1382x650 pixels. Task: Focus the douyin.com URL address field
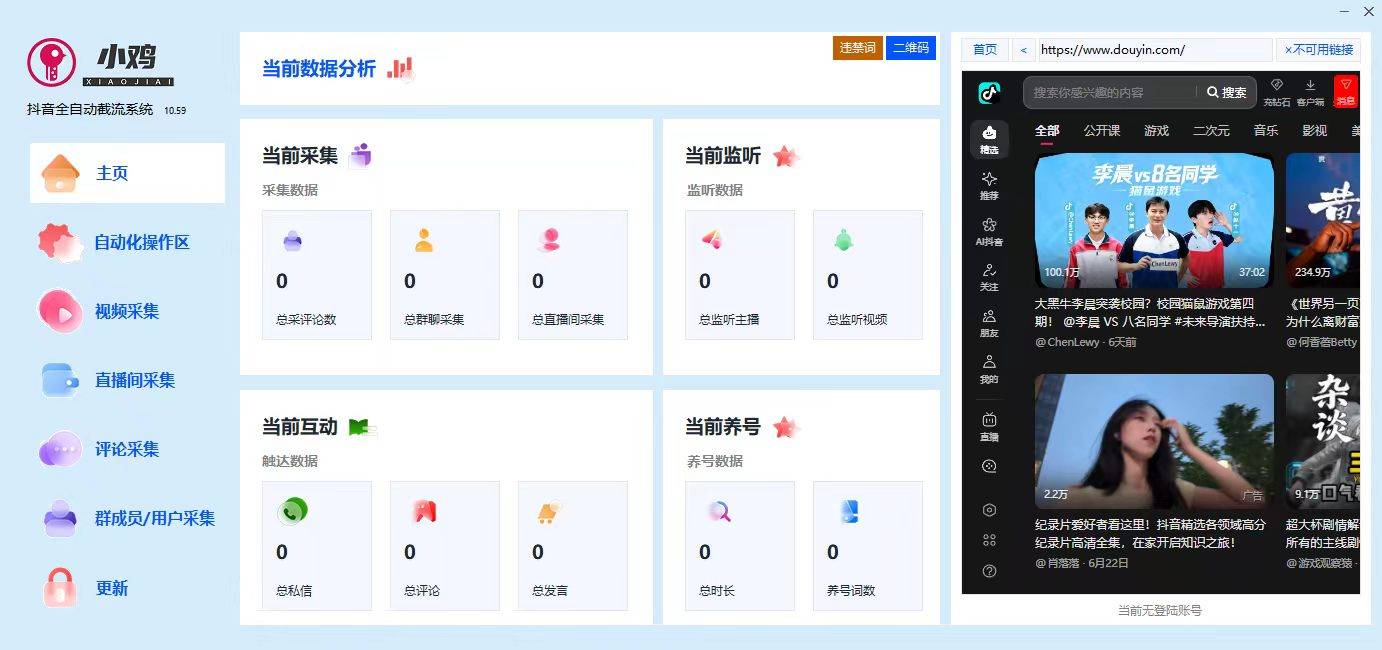(1155, 50)
